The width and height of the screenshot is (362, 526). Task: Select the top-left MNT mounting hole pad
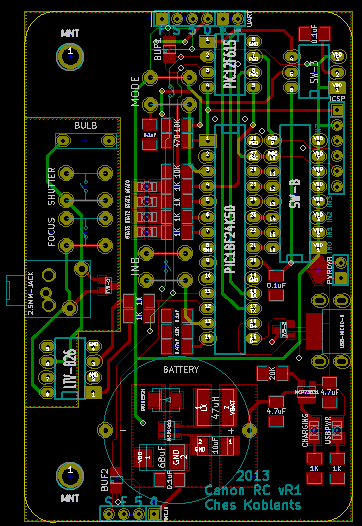point(70,56)
